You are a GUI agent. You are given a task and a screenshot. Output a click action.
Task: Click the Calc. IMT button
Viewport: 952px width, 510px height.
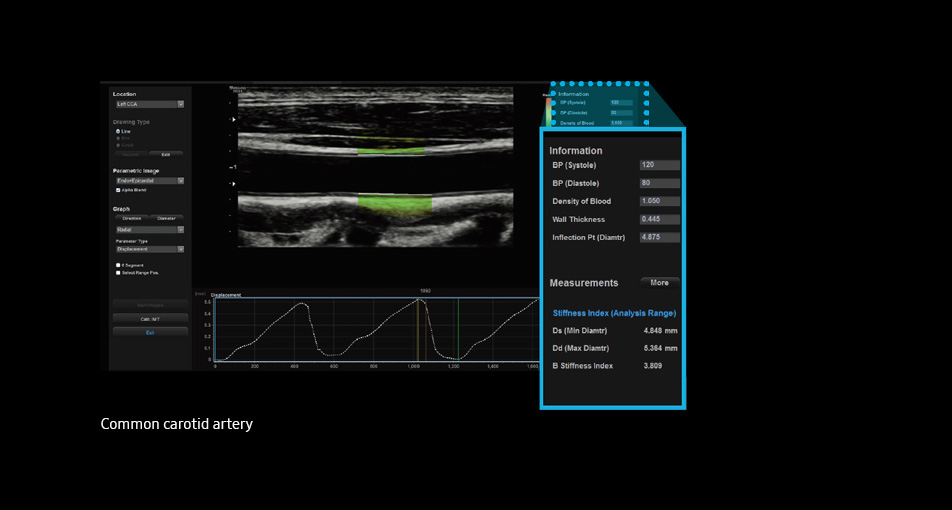pyautogui.click(x=150, y=318)
